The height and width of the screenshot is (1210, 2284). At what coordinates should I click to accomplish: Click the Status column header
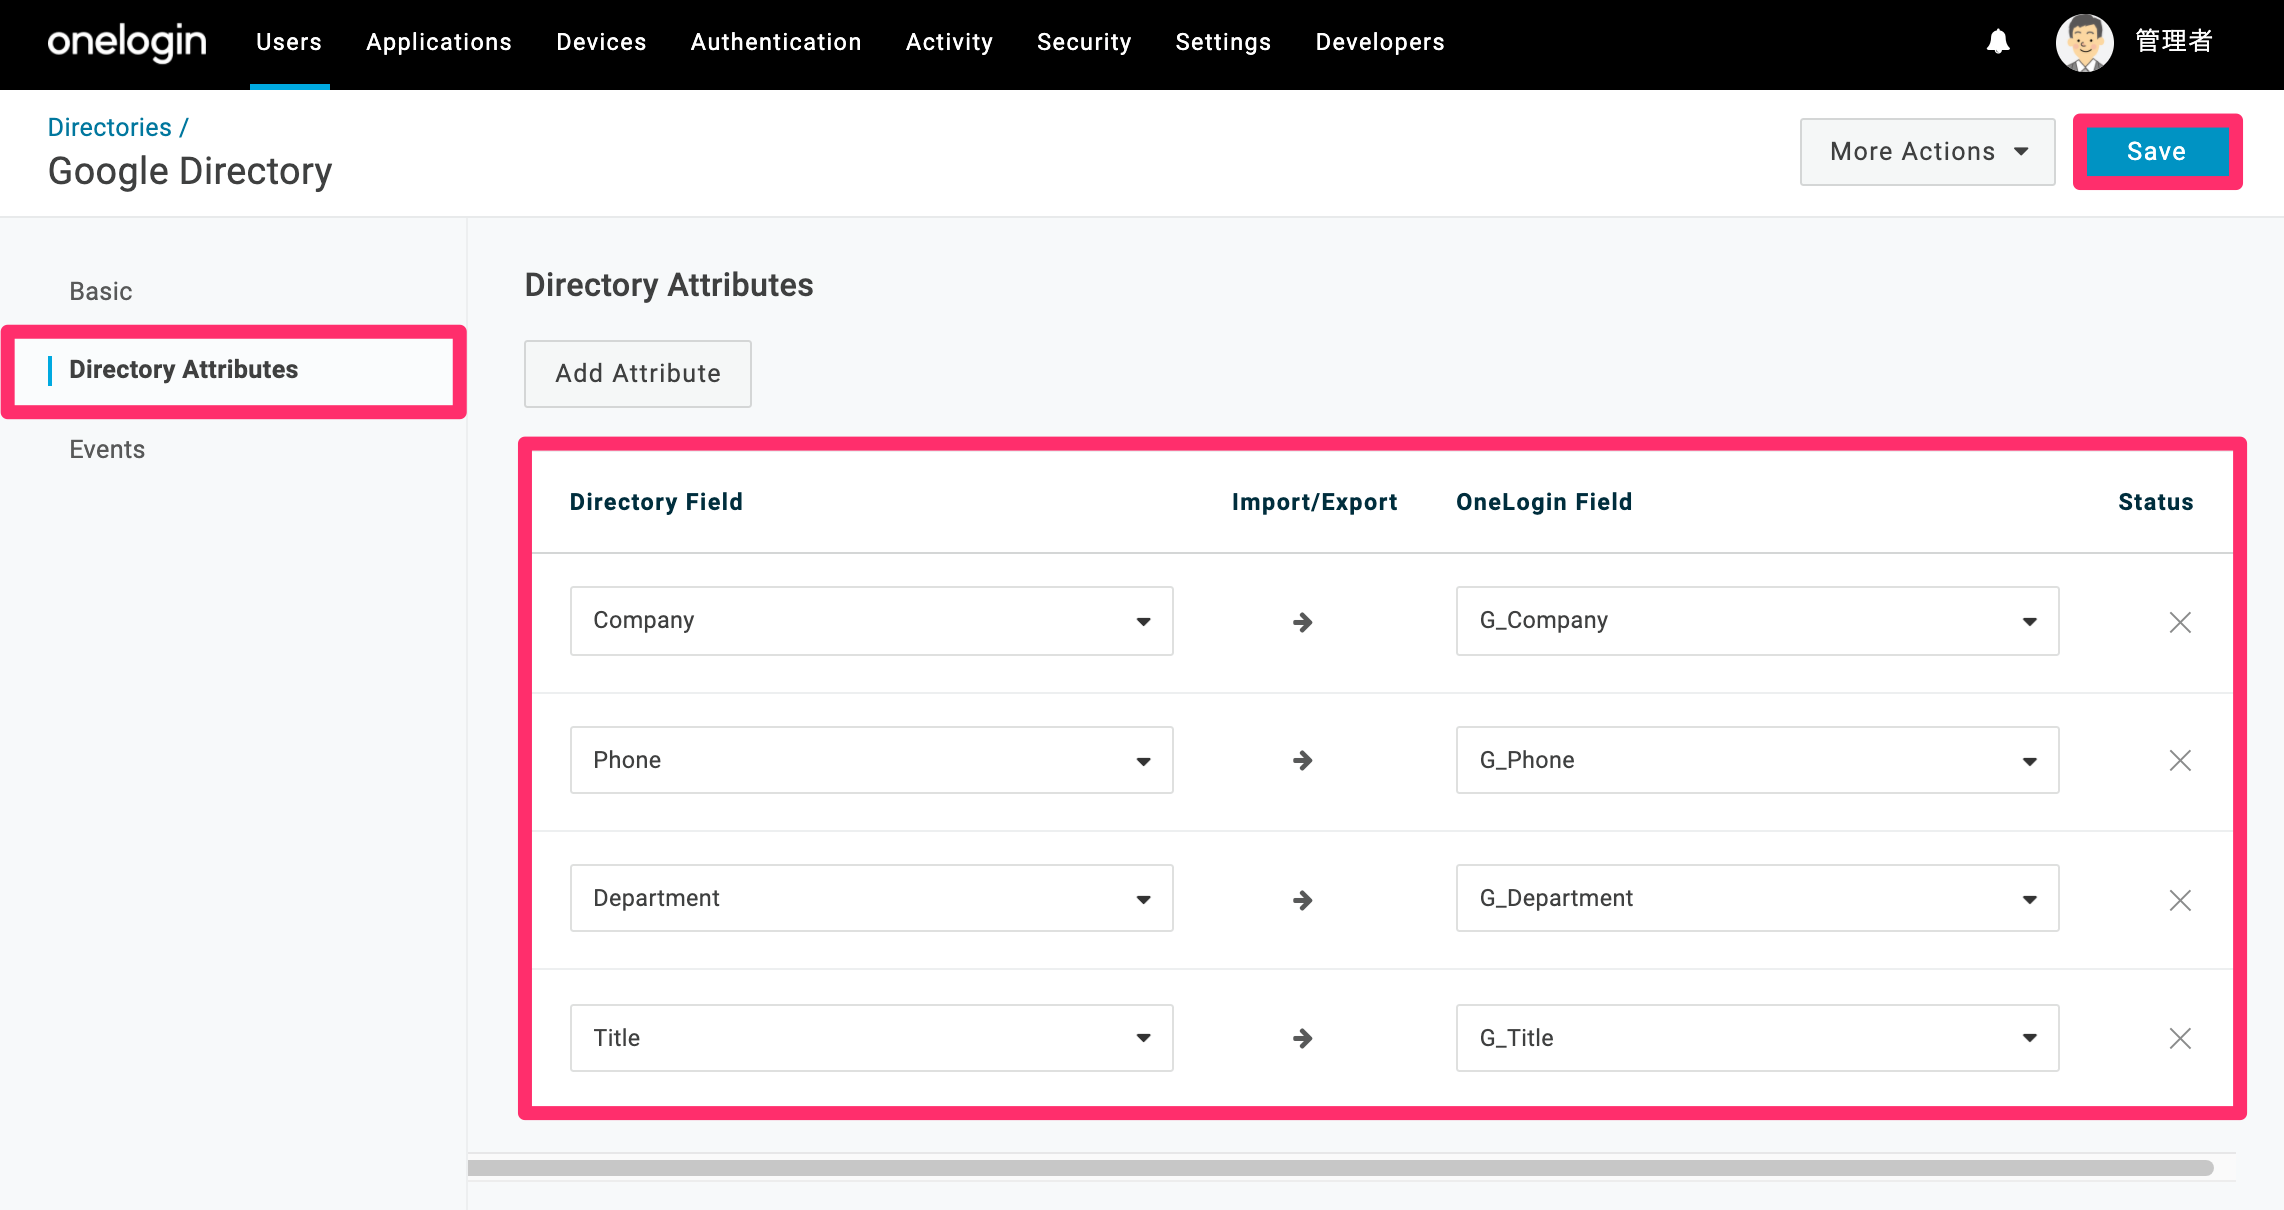point(2155,502)
